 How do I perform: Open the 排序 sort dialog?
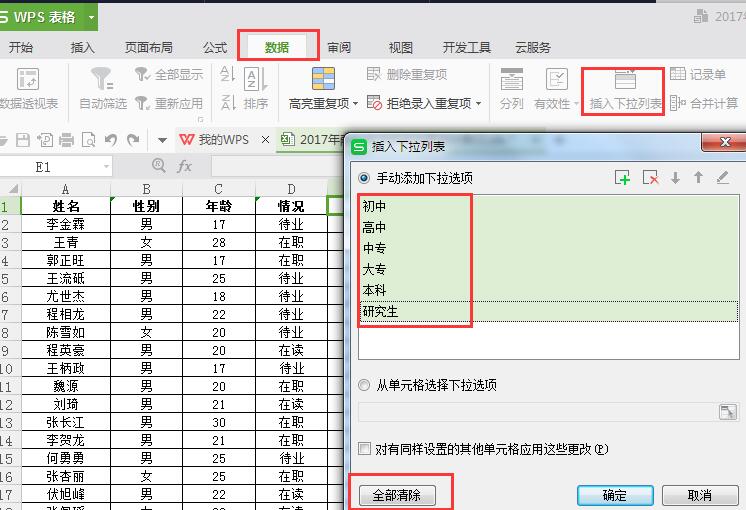(x=255, y=88)
